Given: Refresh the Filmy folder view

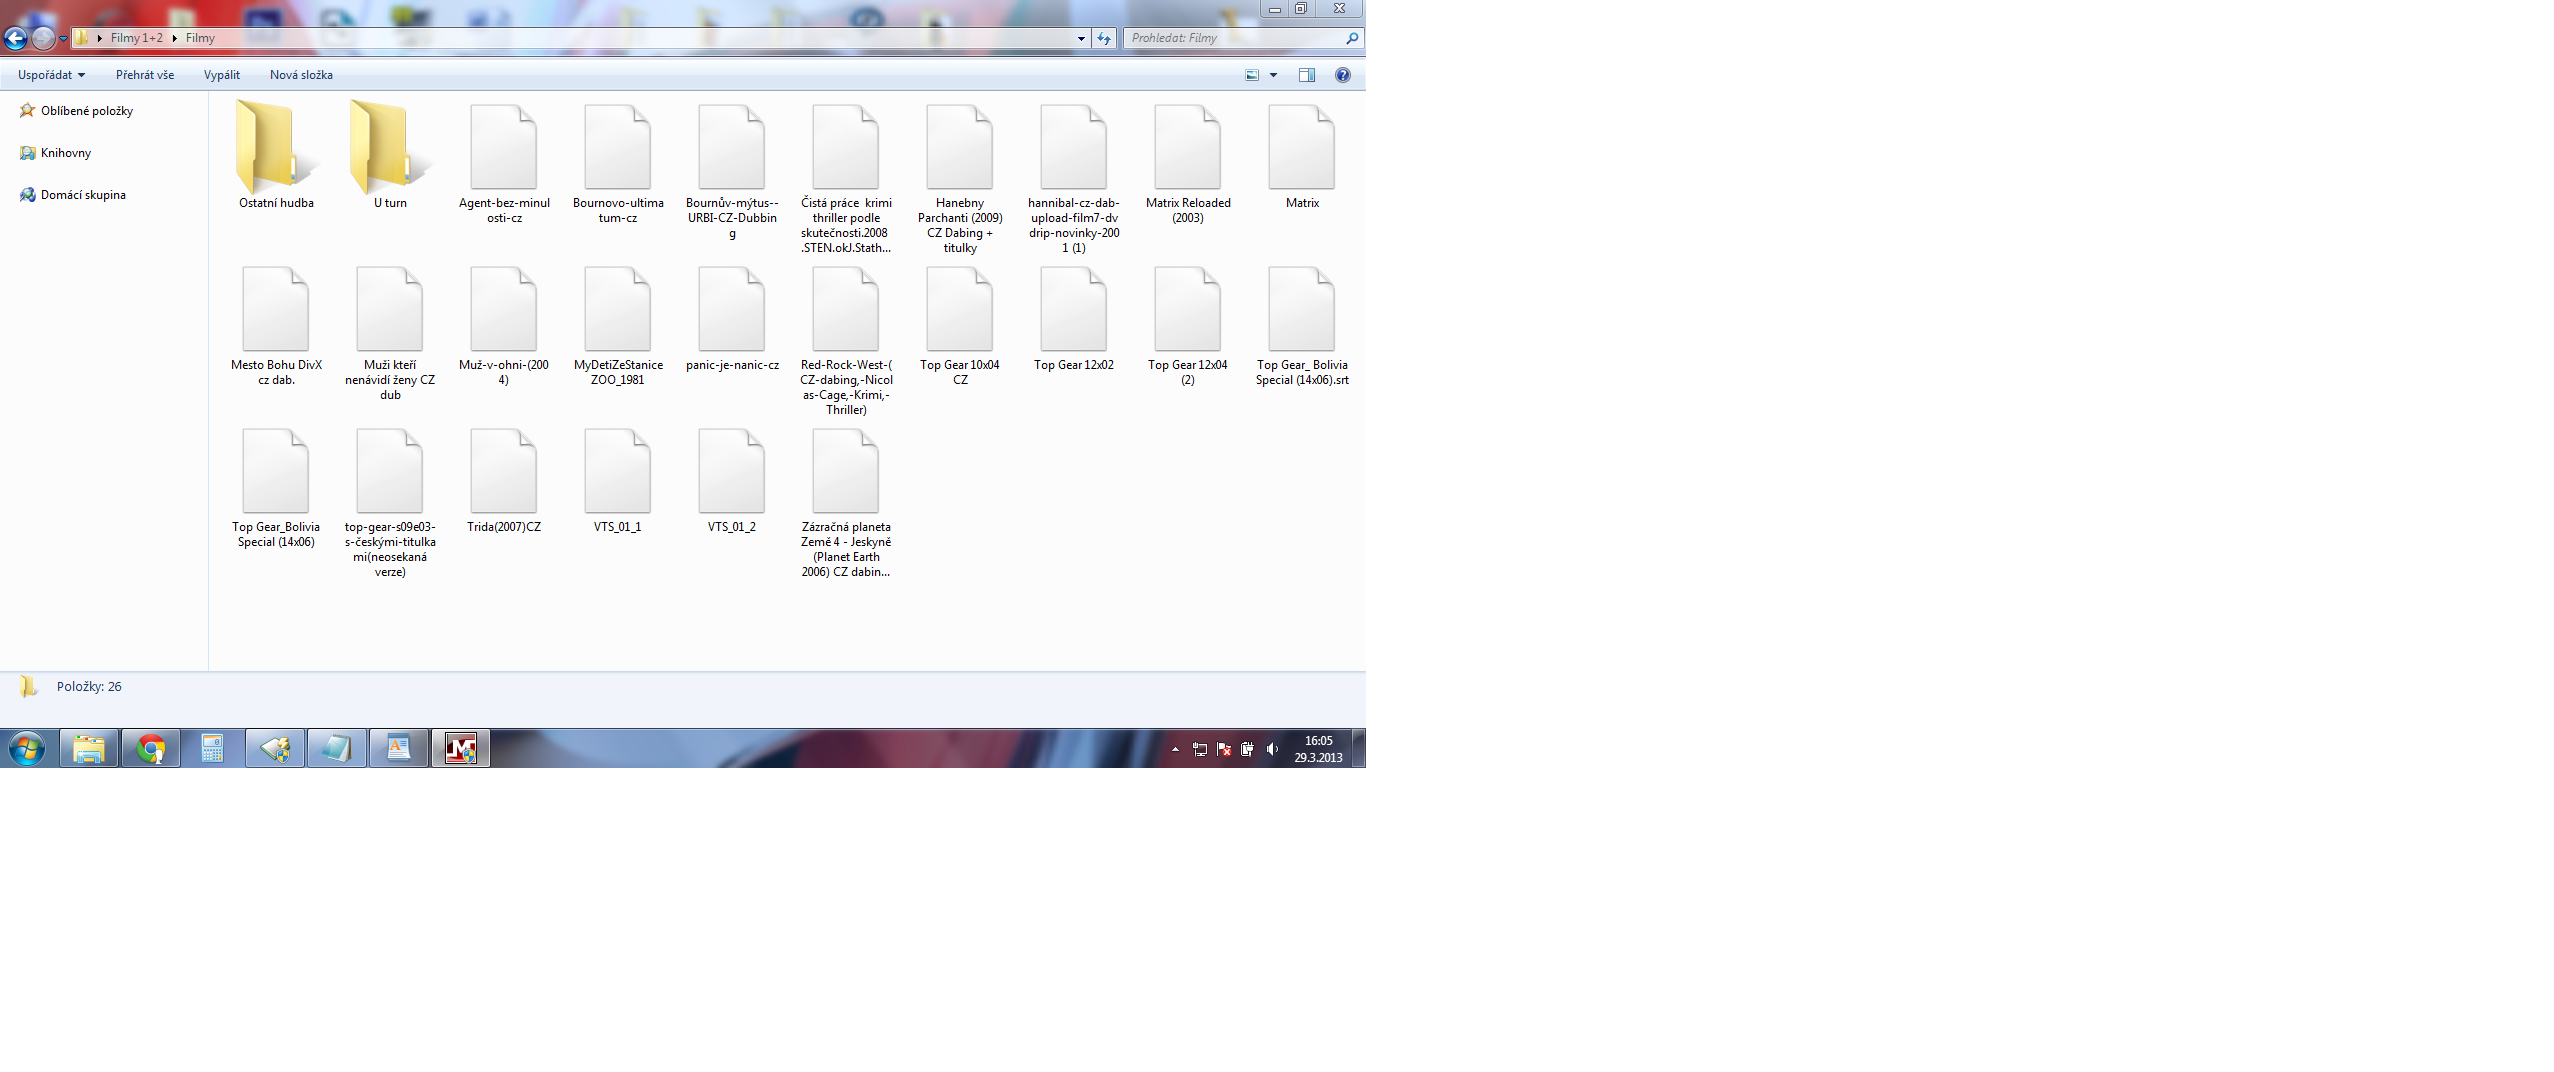Looking at the screenshot, I should coord(1104,38).
